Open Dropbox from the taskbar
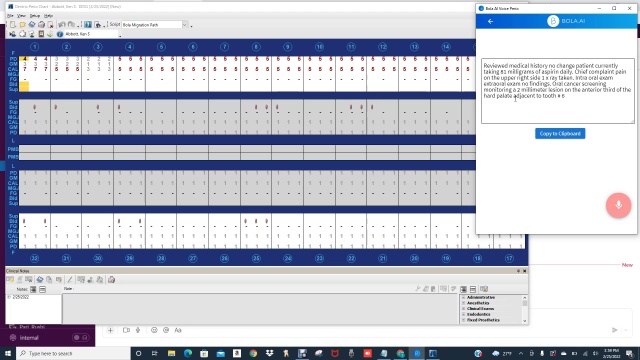Viewport: 640px width, 360px height. click(269, 353)
